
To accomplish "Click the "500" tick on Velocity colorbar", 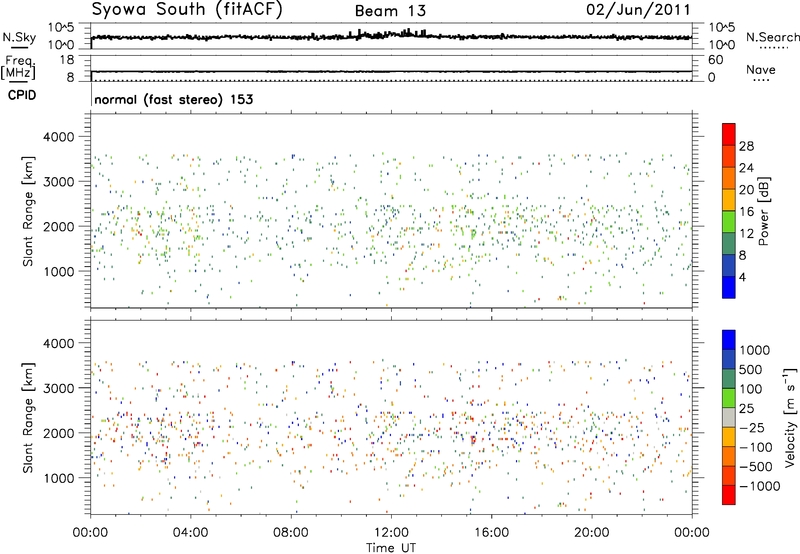I will point(751,370).
